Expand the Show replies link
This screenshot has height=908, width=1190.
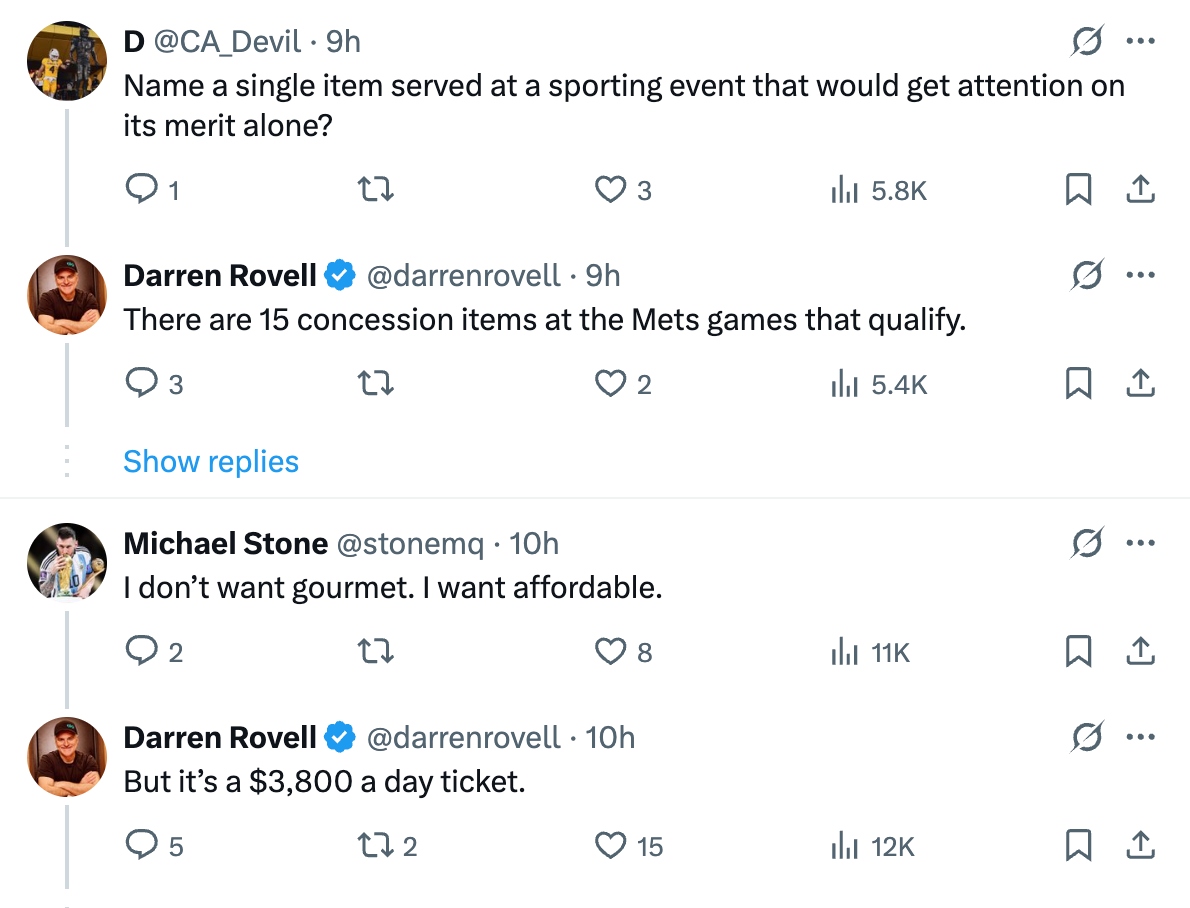[x=211, y=461]
